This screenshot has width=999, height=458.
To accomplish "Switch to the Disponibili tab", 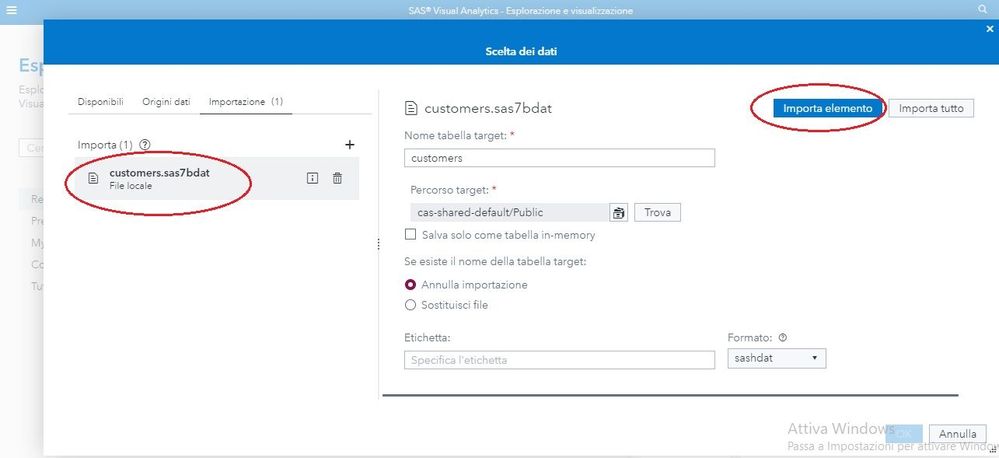I will pyautogui.click(x=101, y=102).
